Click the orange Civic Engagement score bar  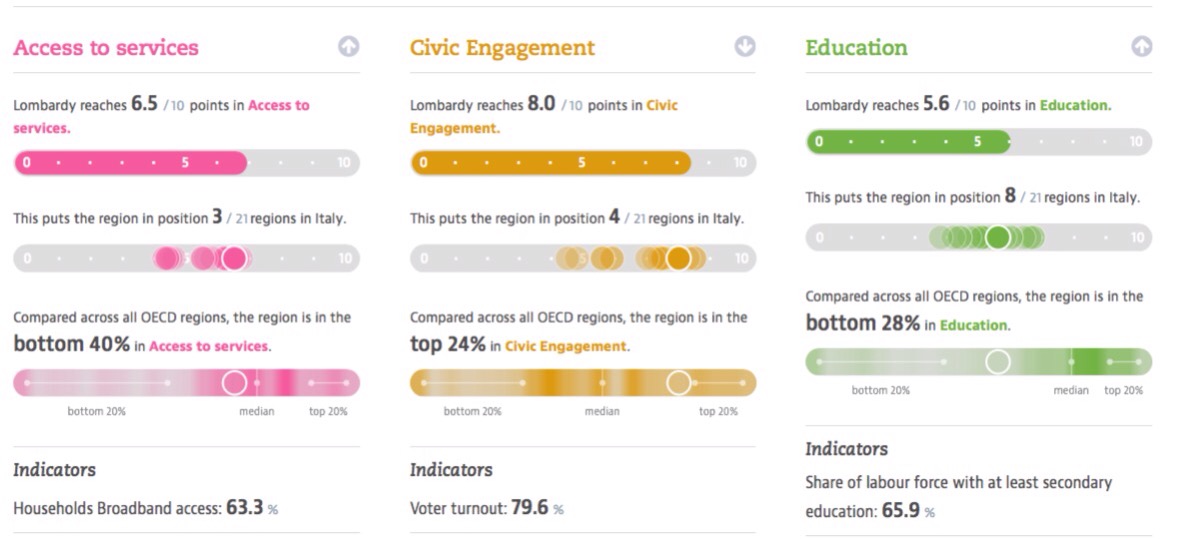pos(550,163)
